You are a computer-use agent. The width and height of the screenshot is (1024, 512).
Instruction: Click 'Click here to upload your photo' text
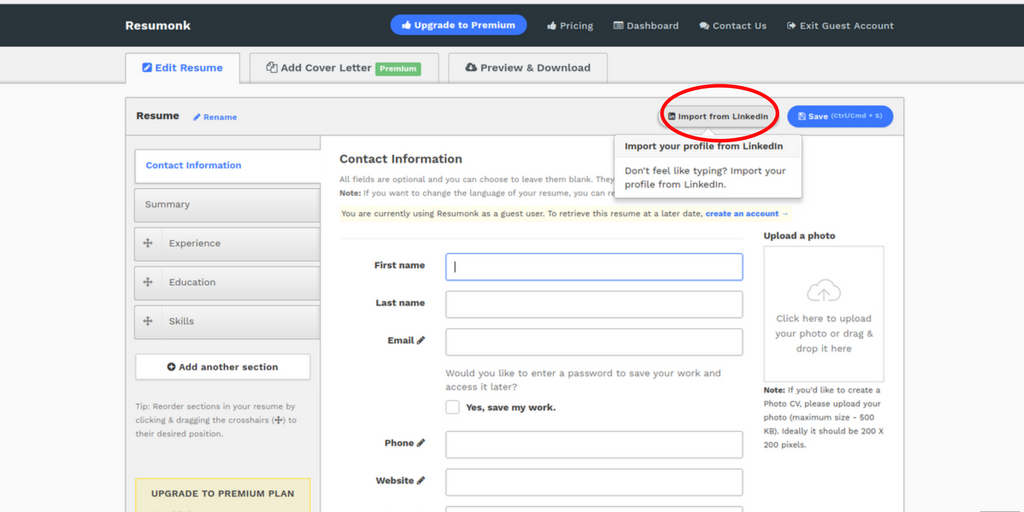[x=824, y=334]
